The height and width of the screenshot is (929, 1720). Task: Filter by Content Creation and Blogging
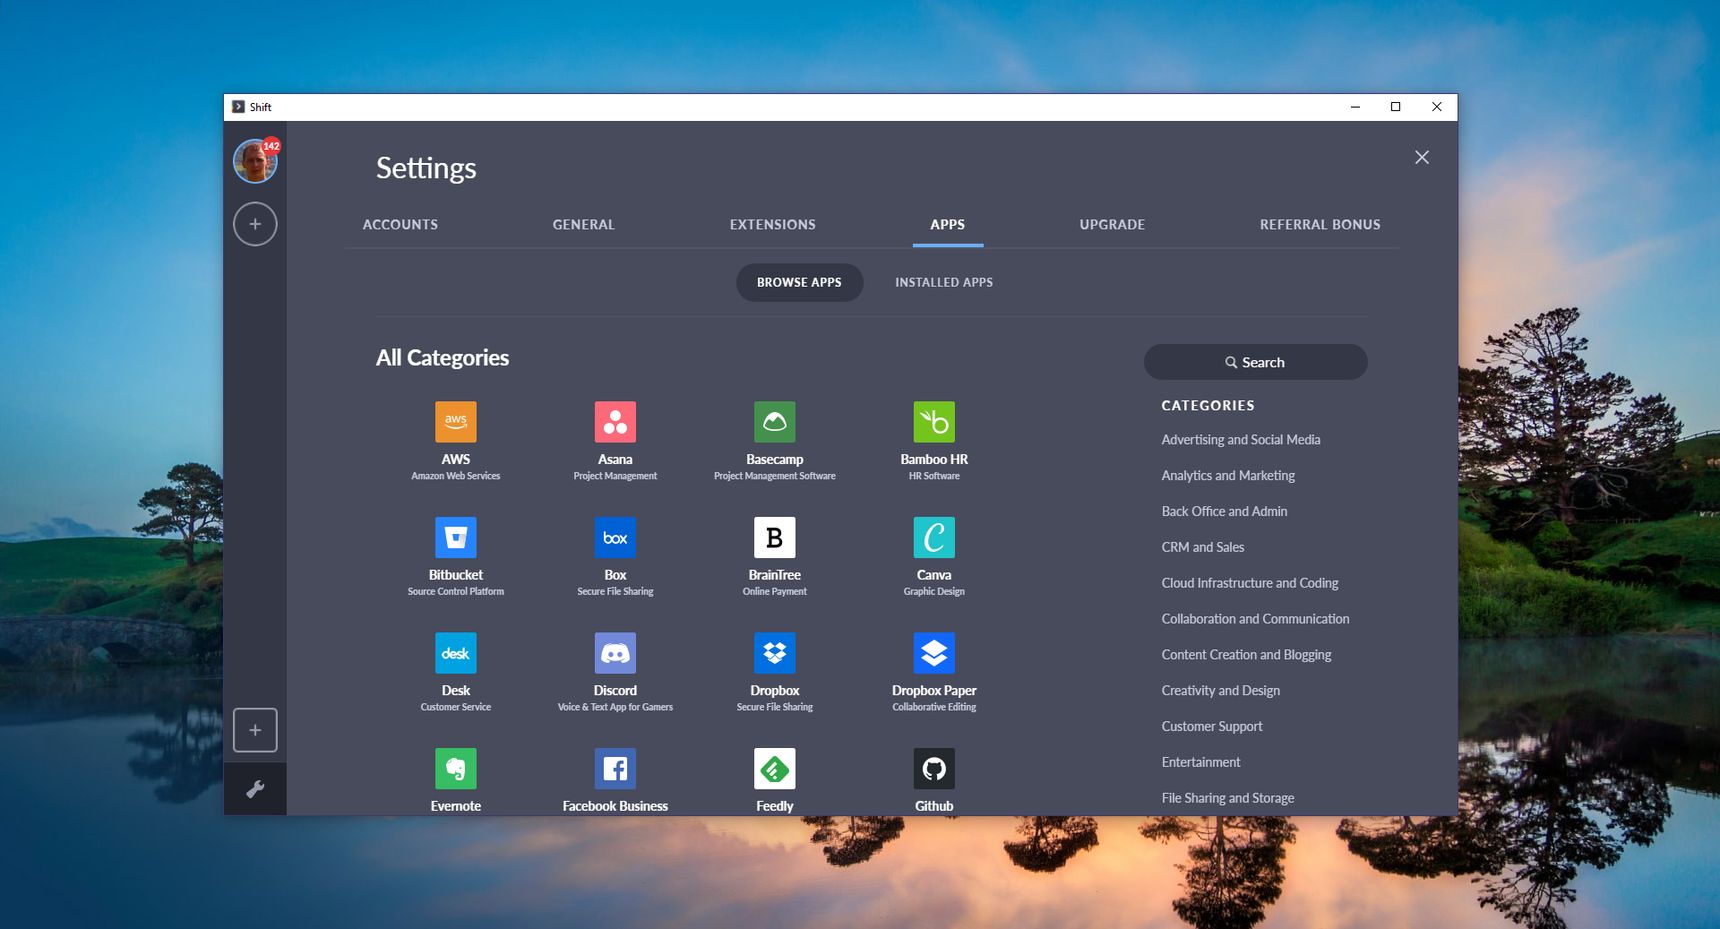[1246, 655]
